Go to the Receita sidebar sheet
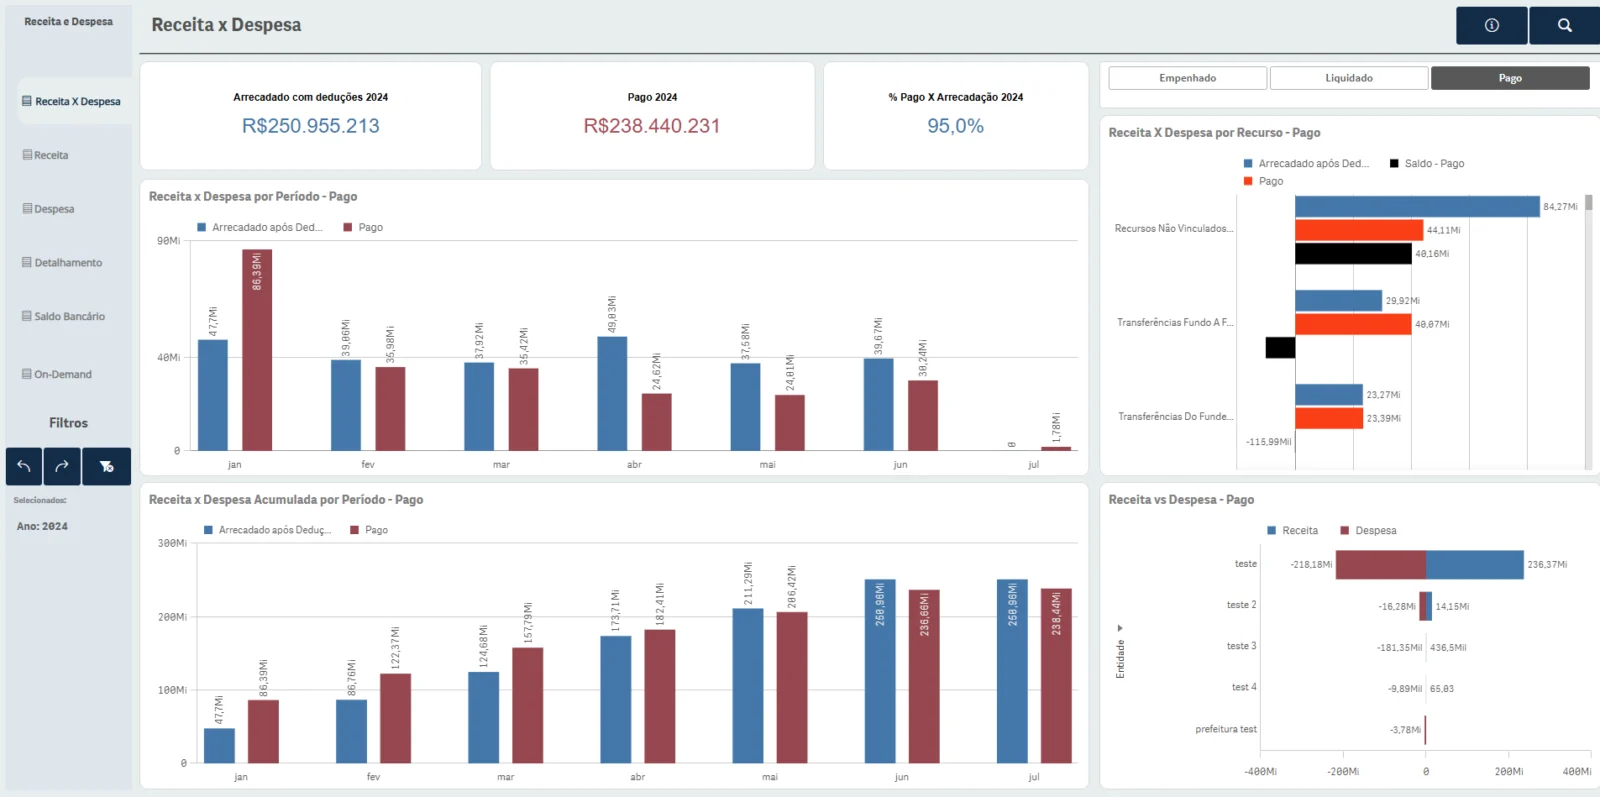The width and height of the screenshot is (1600, 797). coord(46,155)
